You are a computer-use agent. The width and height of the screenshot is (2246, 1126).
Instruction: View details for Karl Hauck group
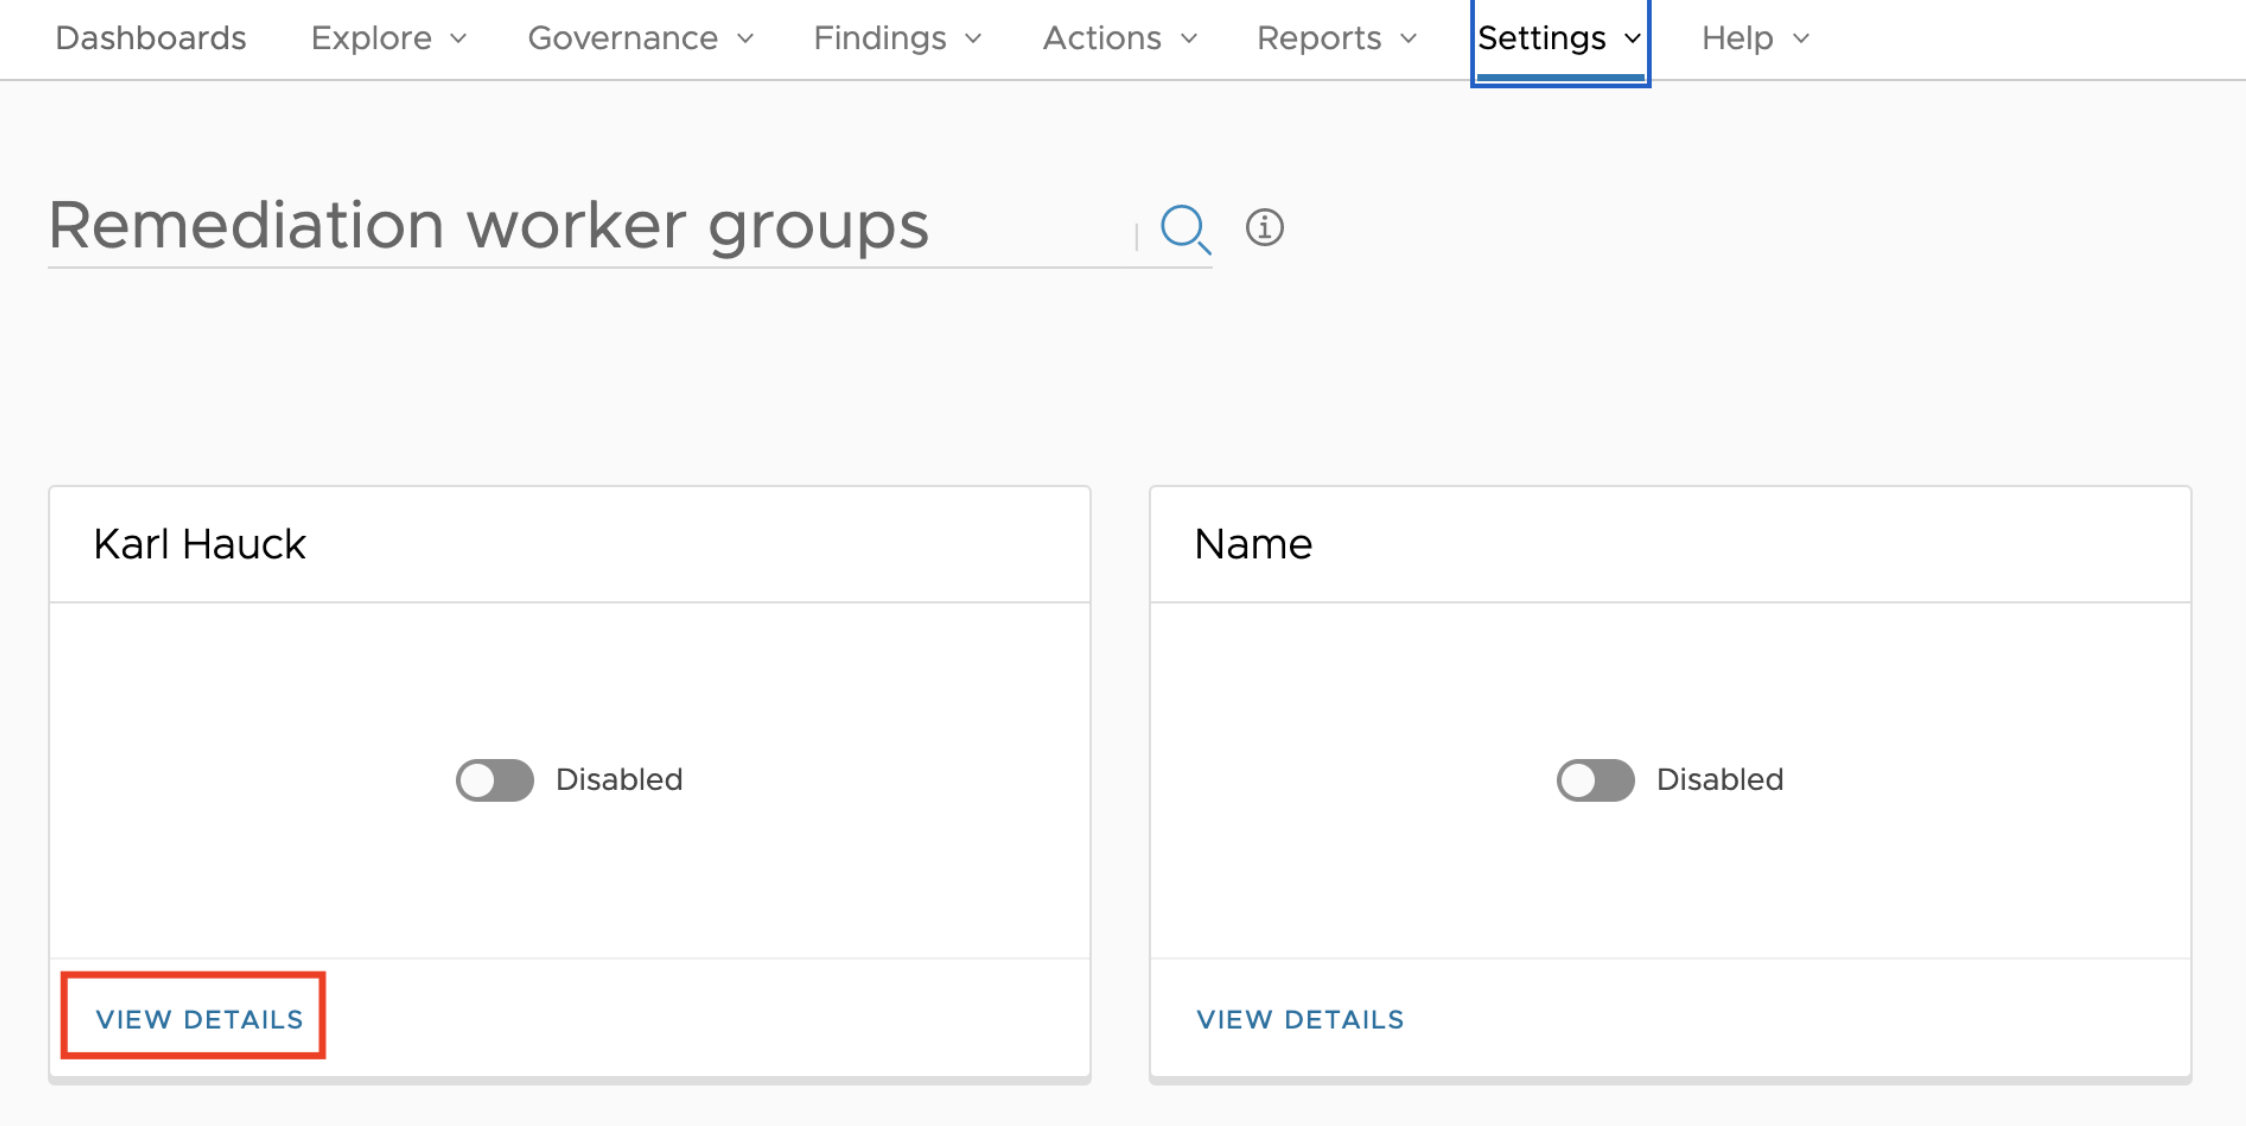click(199, 1019)
